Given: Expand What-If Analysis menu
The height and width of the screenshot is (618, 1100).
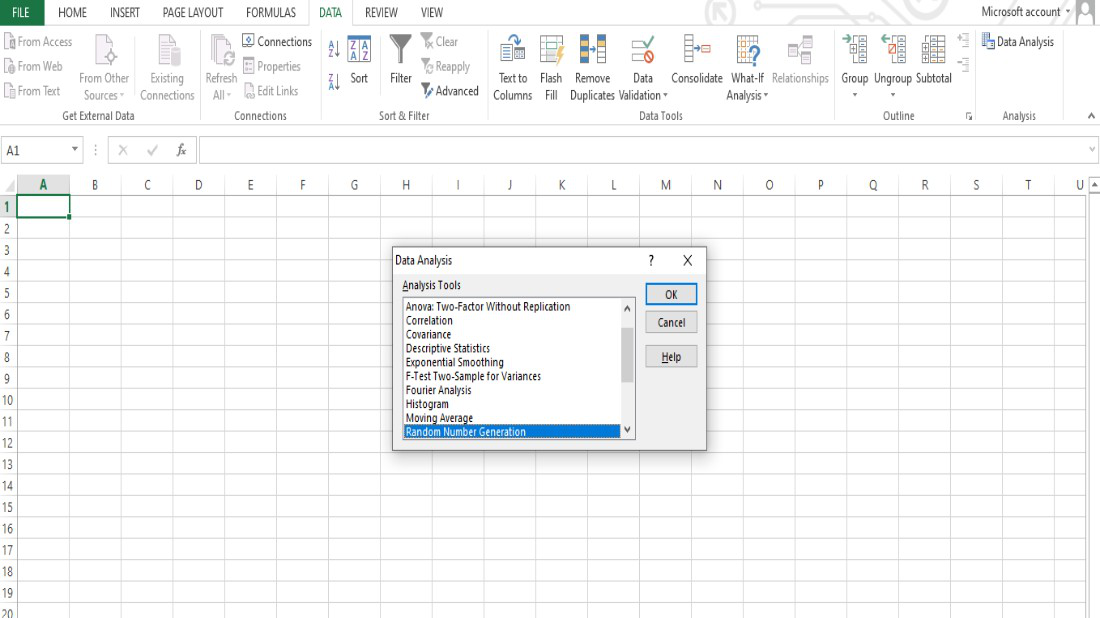Looking at the screenshot, I should [x=747, y=67].
